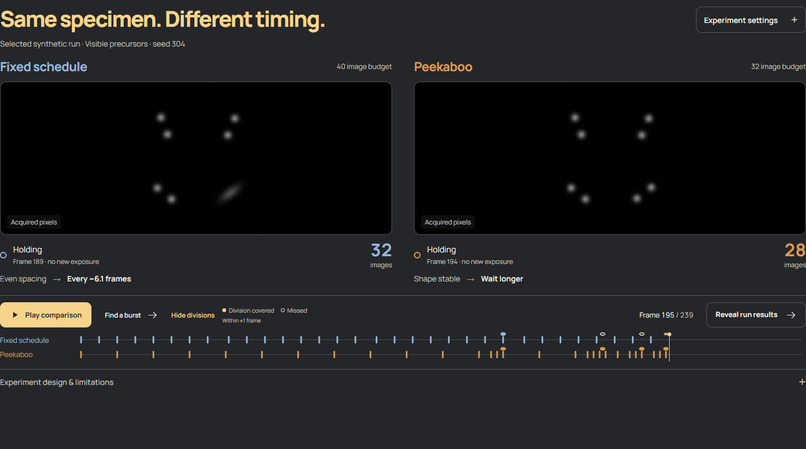
Task: Click the Frame 189 no new exposure text
Action: (x=56, y=262)
